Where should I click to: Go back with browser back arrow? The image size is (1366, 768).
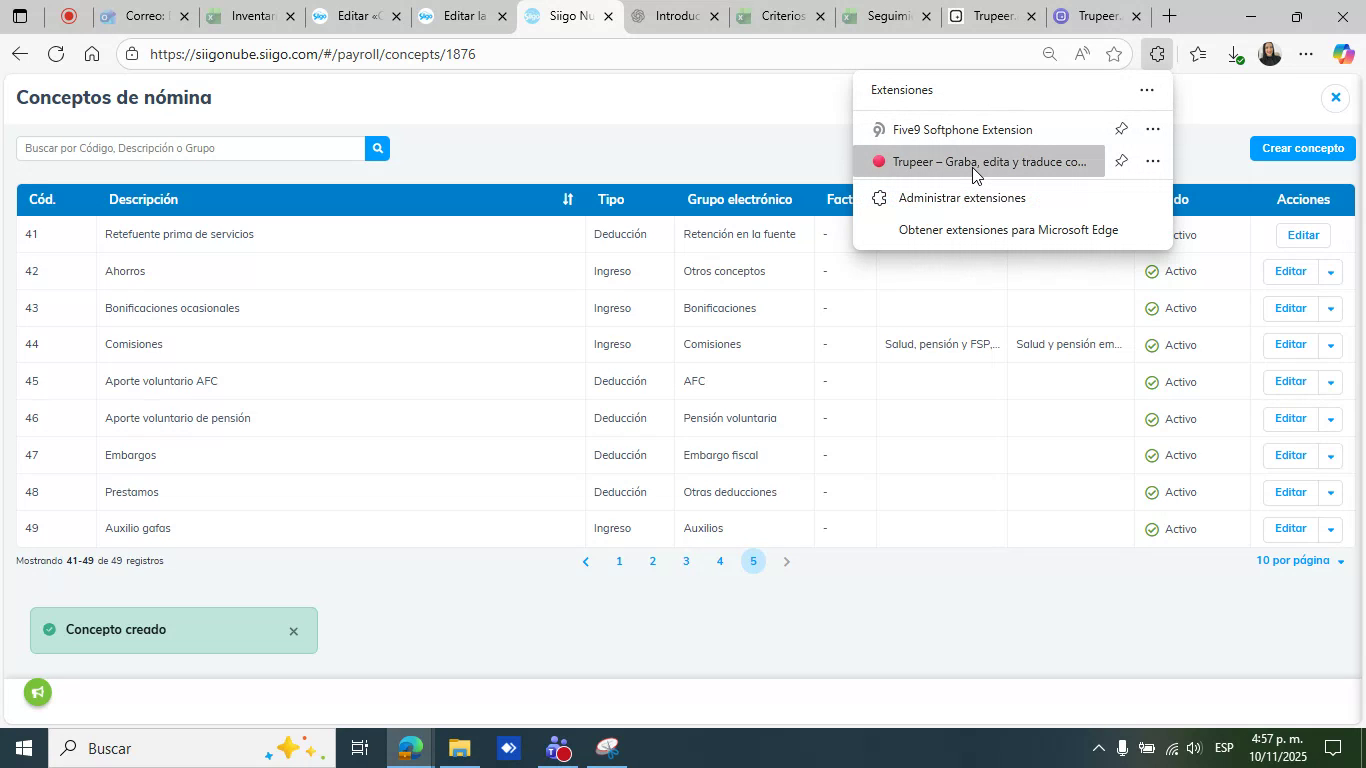click(19, 54)
